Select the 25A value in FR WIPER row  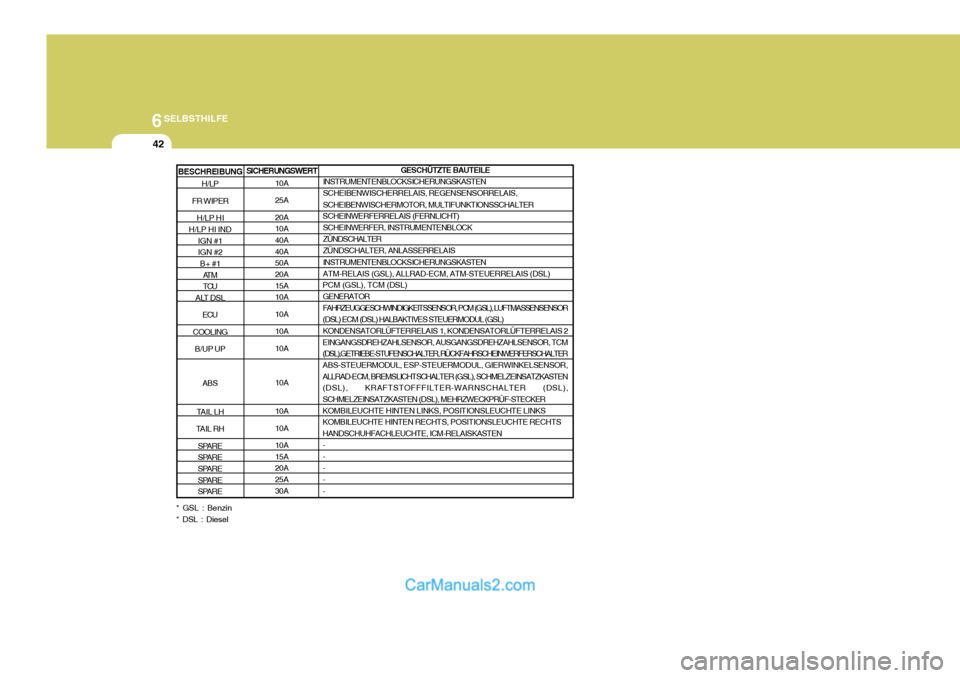tap(282, 200)
